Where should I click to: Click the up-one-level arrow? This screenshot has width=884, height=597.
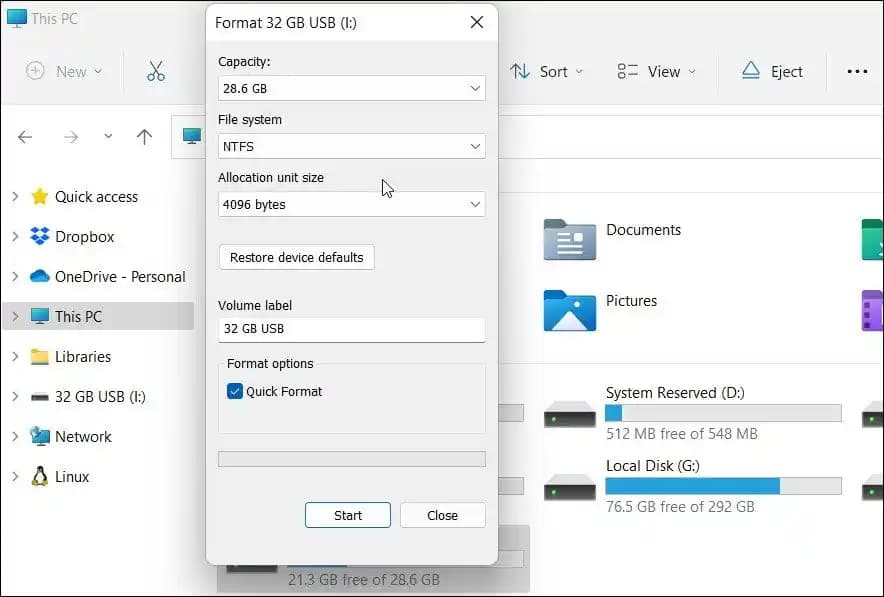(144, 136)
